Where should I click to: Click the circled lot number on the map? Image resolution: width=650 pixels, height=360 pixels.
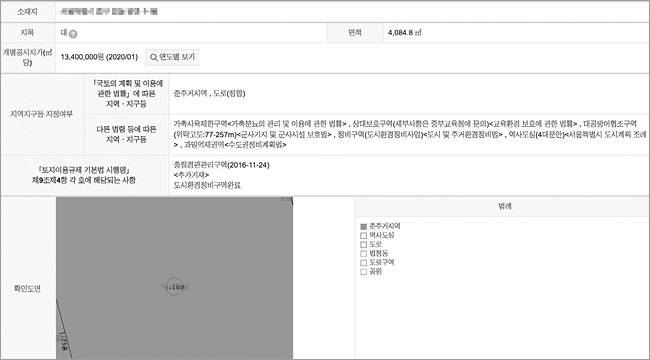[x=175, y=287]
